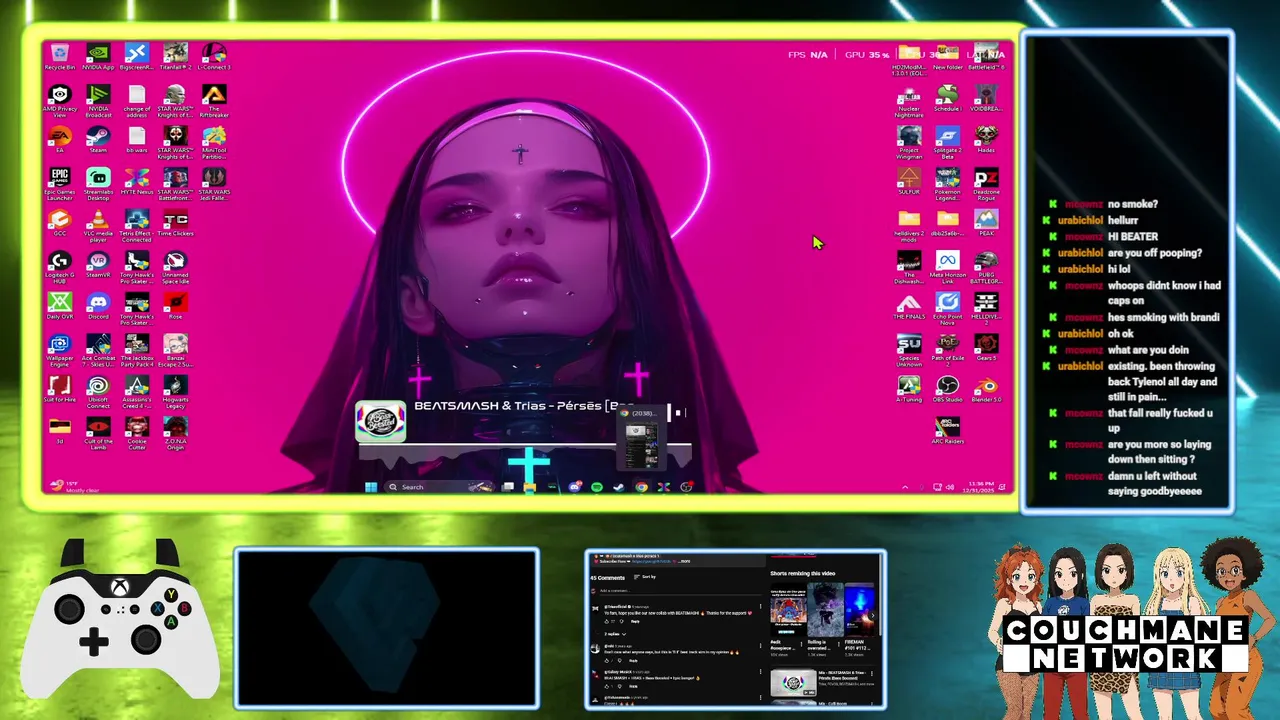Screen dimensions: 1280x720
Task: Open the helldivers 2 mods folder
Action: click(909, 226)
